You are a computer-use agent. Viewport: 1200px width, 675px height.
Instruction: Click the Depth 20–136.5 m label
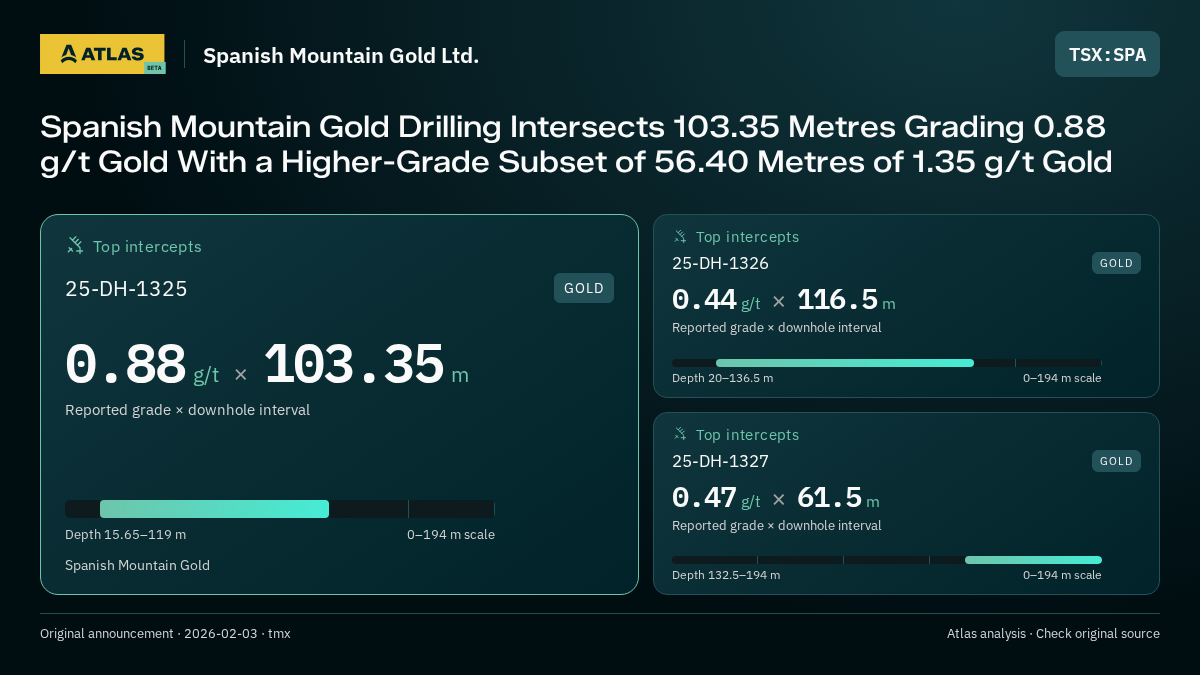pos(722,378)
